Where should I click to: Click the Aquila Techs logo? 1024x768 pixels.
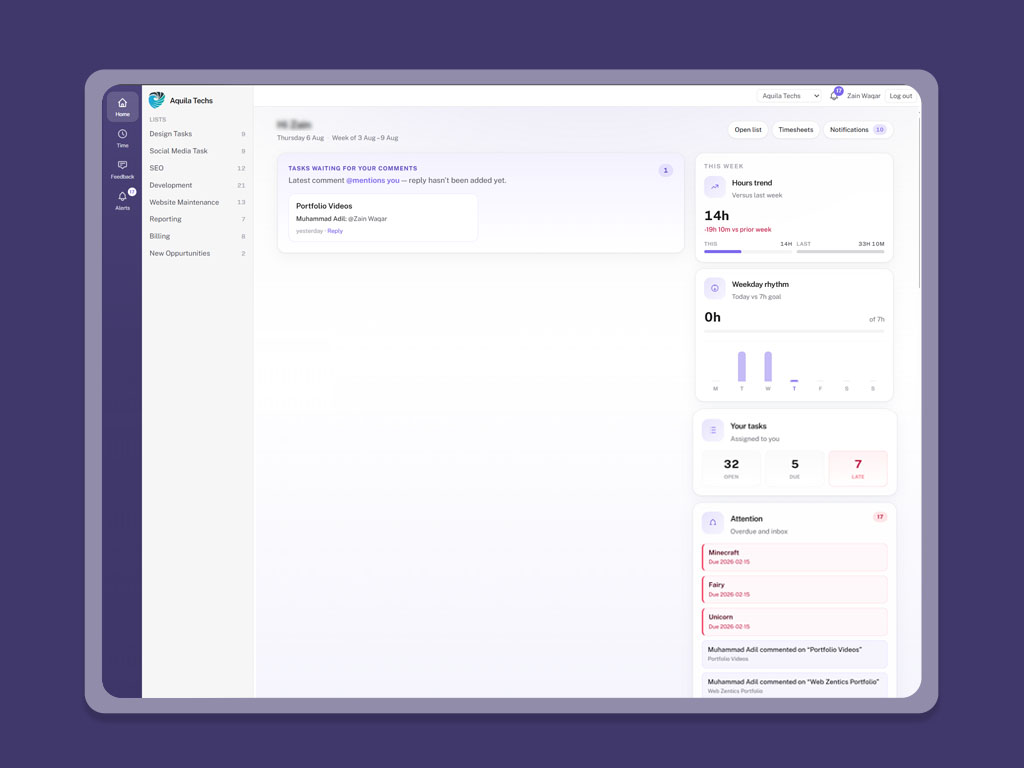click(x=157, y=100)
